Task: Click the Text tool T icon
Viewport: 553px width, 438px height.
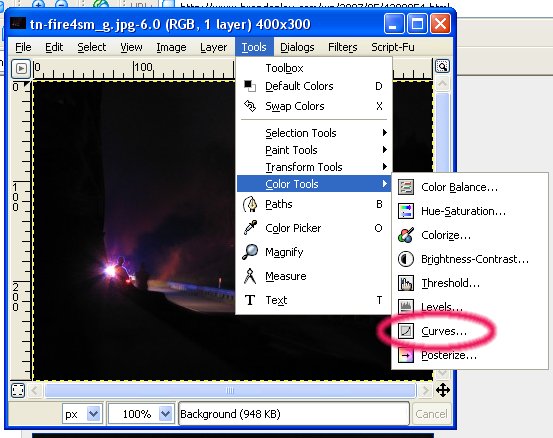Action: tap(250, 300)
